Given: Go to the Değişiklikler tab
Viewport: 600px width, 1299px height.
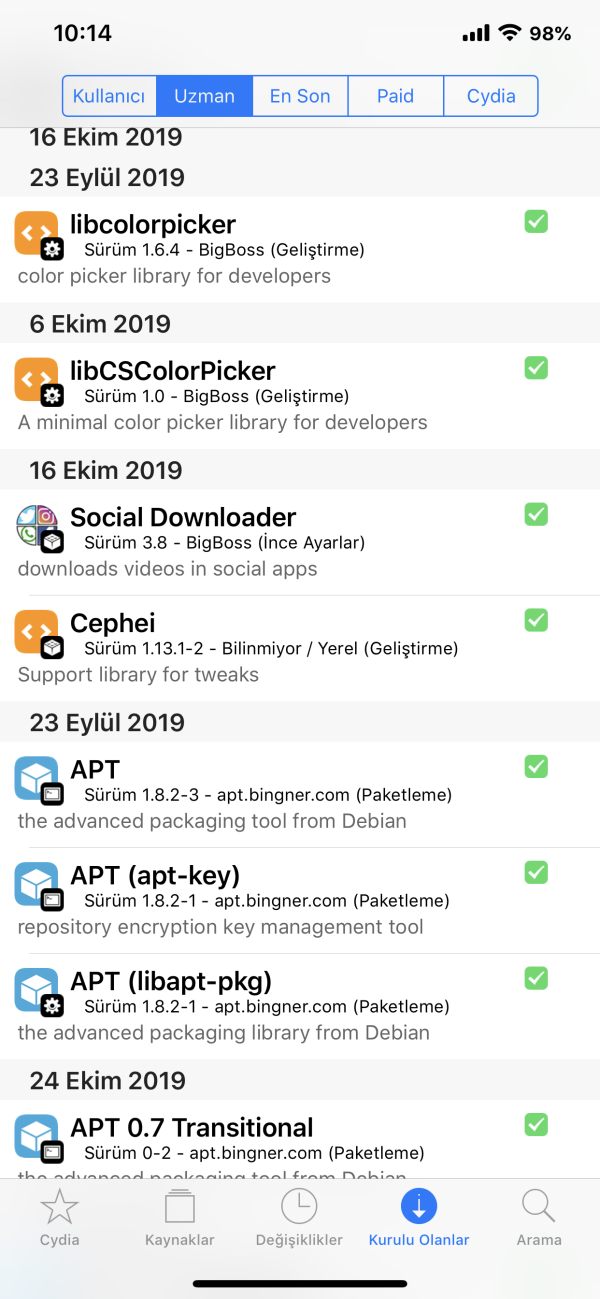Looking at the screenshot, I should (299, 1218).
